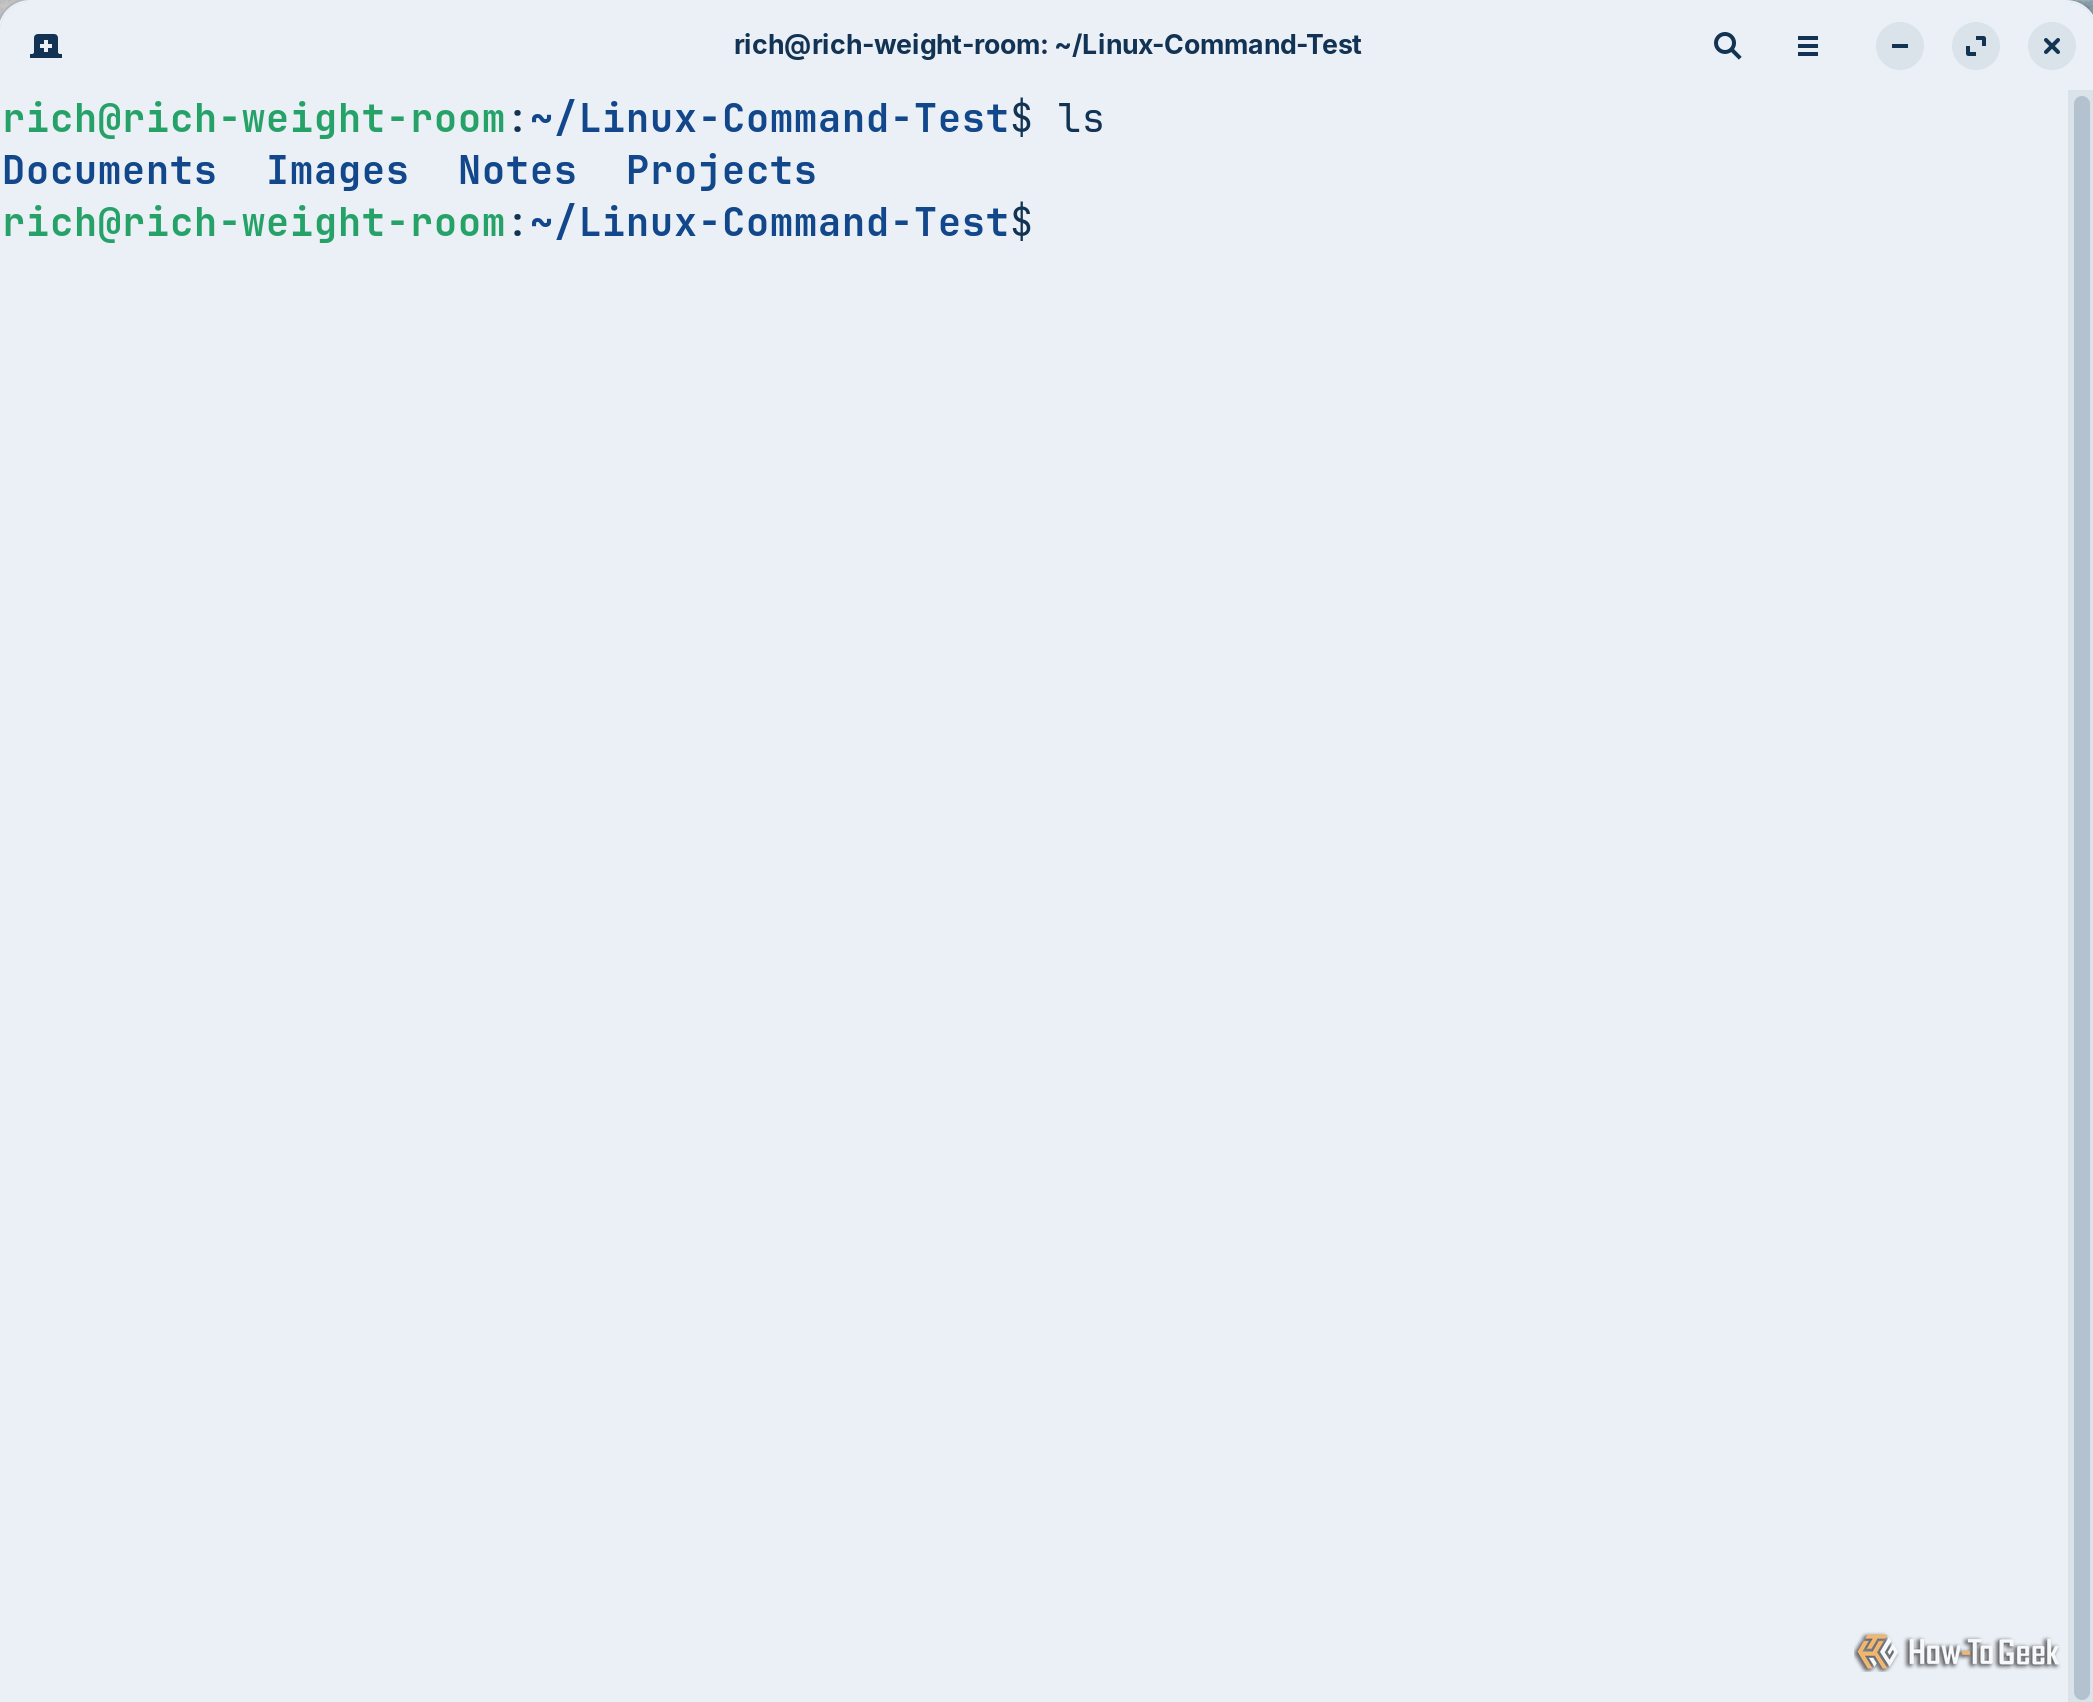2093x1702 pixels.
Task: Click the Notes directory name
Action: click(x=517, y=171)
